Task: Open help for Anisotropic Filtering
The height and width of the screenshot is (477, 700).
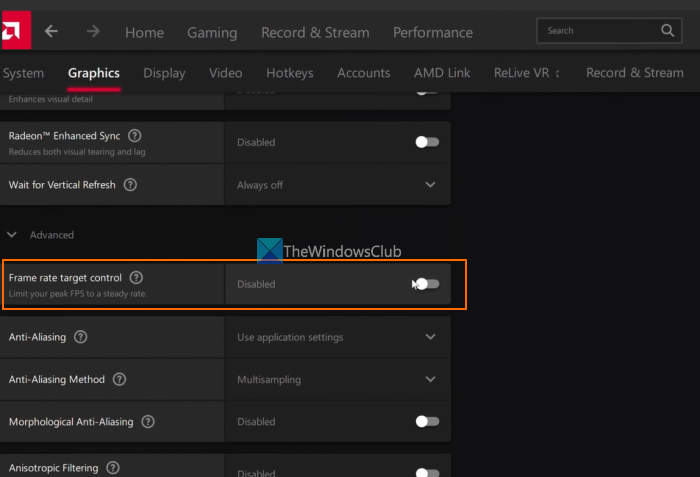Action: click(113, 468)
